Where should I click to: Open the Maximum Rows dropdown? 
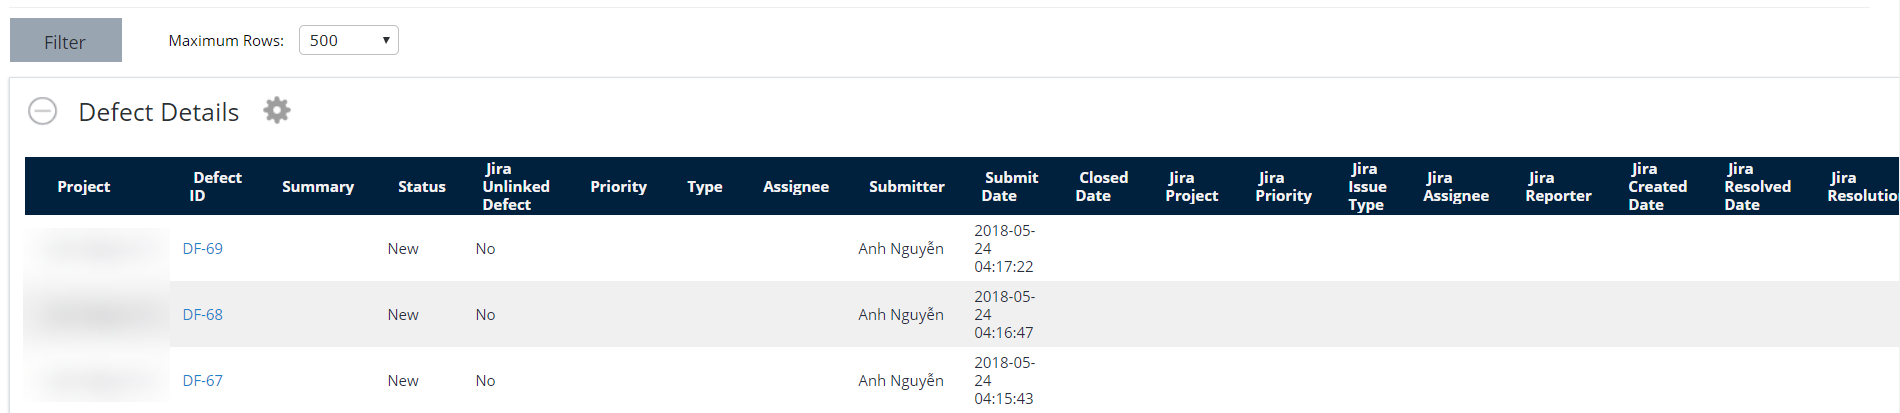point(348,40)
